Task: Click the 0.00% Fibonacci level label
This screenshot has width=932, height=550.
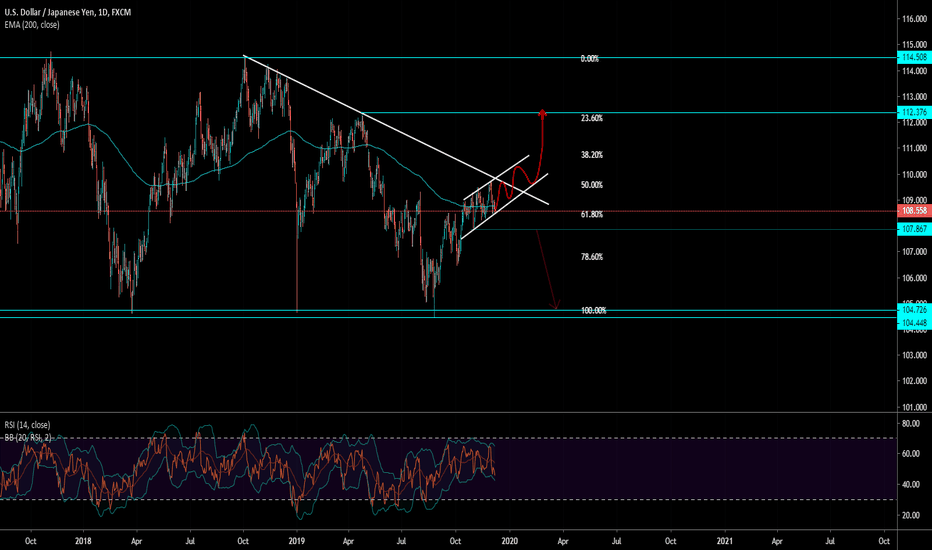Action: click(589, 59)
